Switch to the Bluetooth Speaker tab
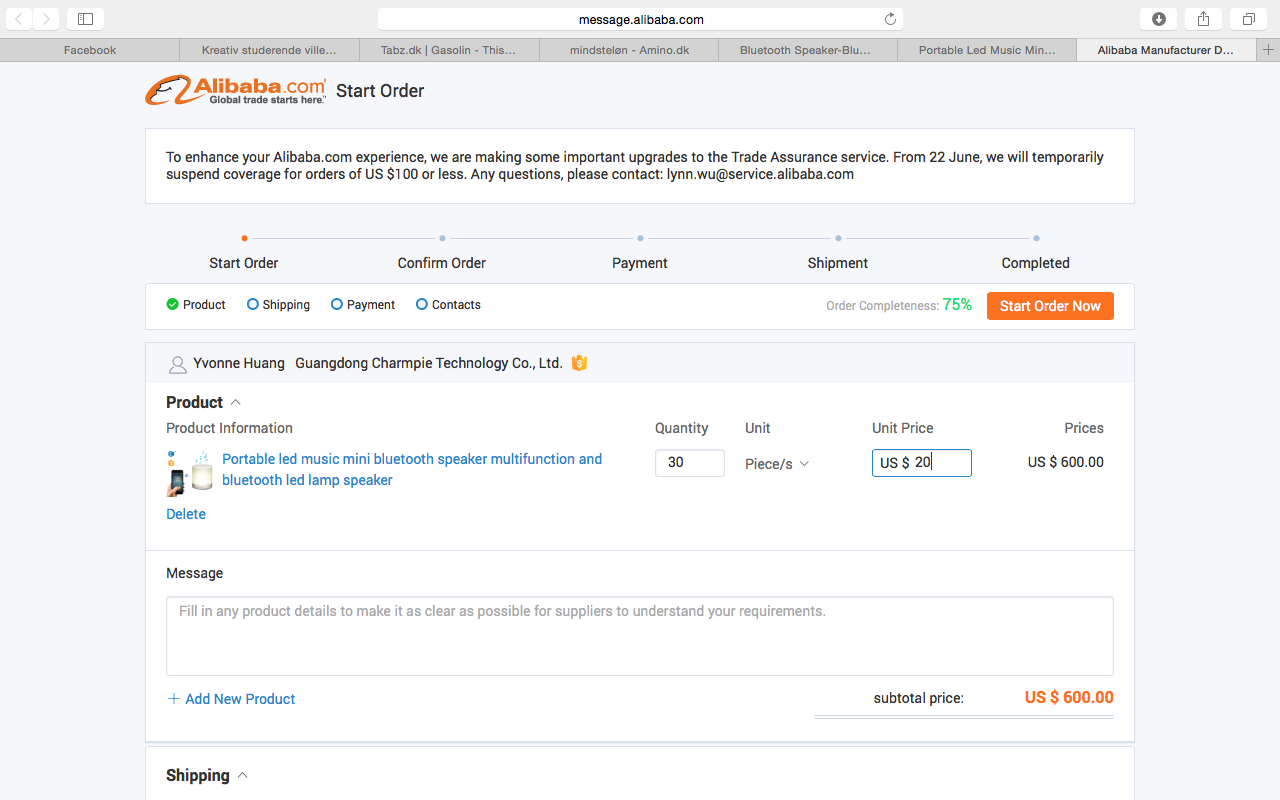Image resolution: width=1280 pixels, height=800 pixels. coord(807,50)
